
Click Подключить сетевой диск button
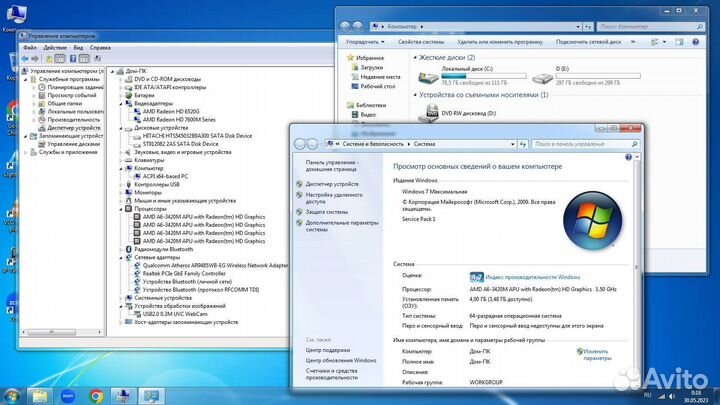588,42
